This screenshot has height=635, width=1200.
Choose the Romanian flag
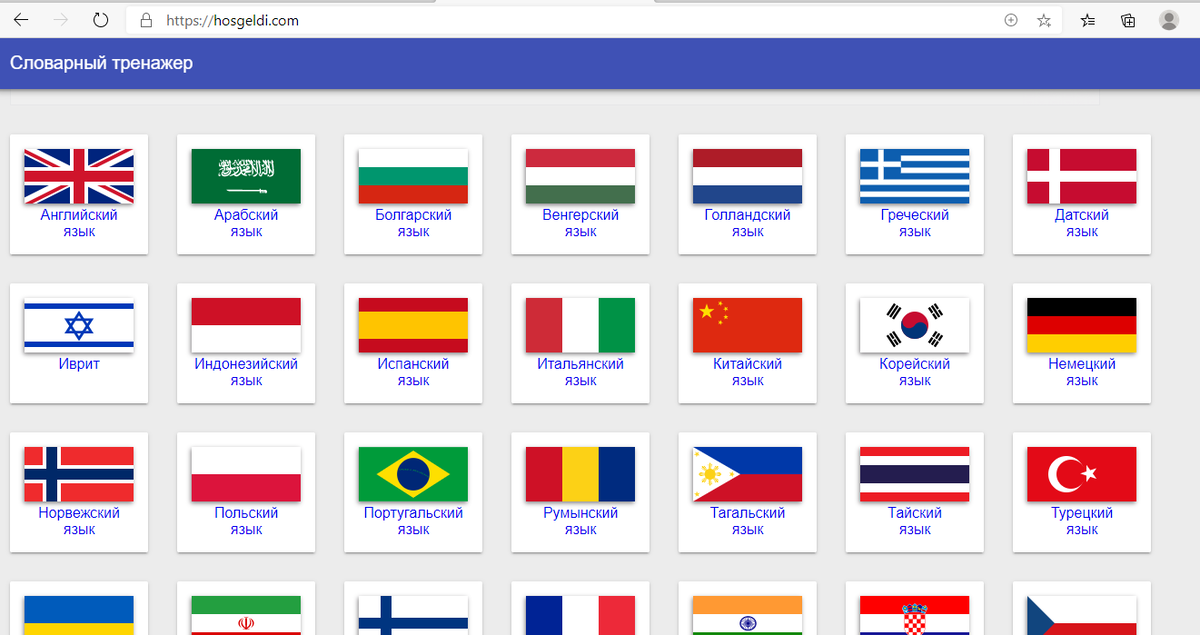[580, 474]
